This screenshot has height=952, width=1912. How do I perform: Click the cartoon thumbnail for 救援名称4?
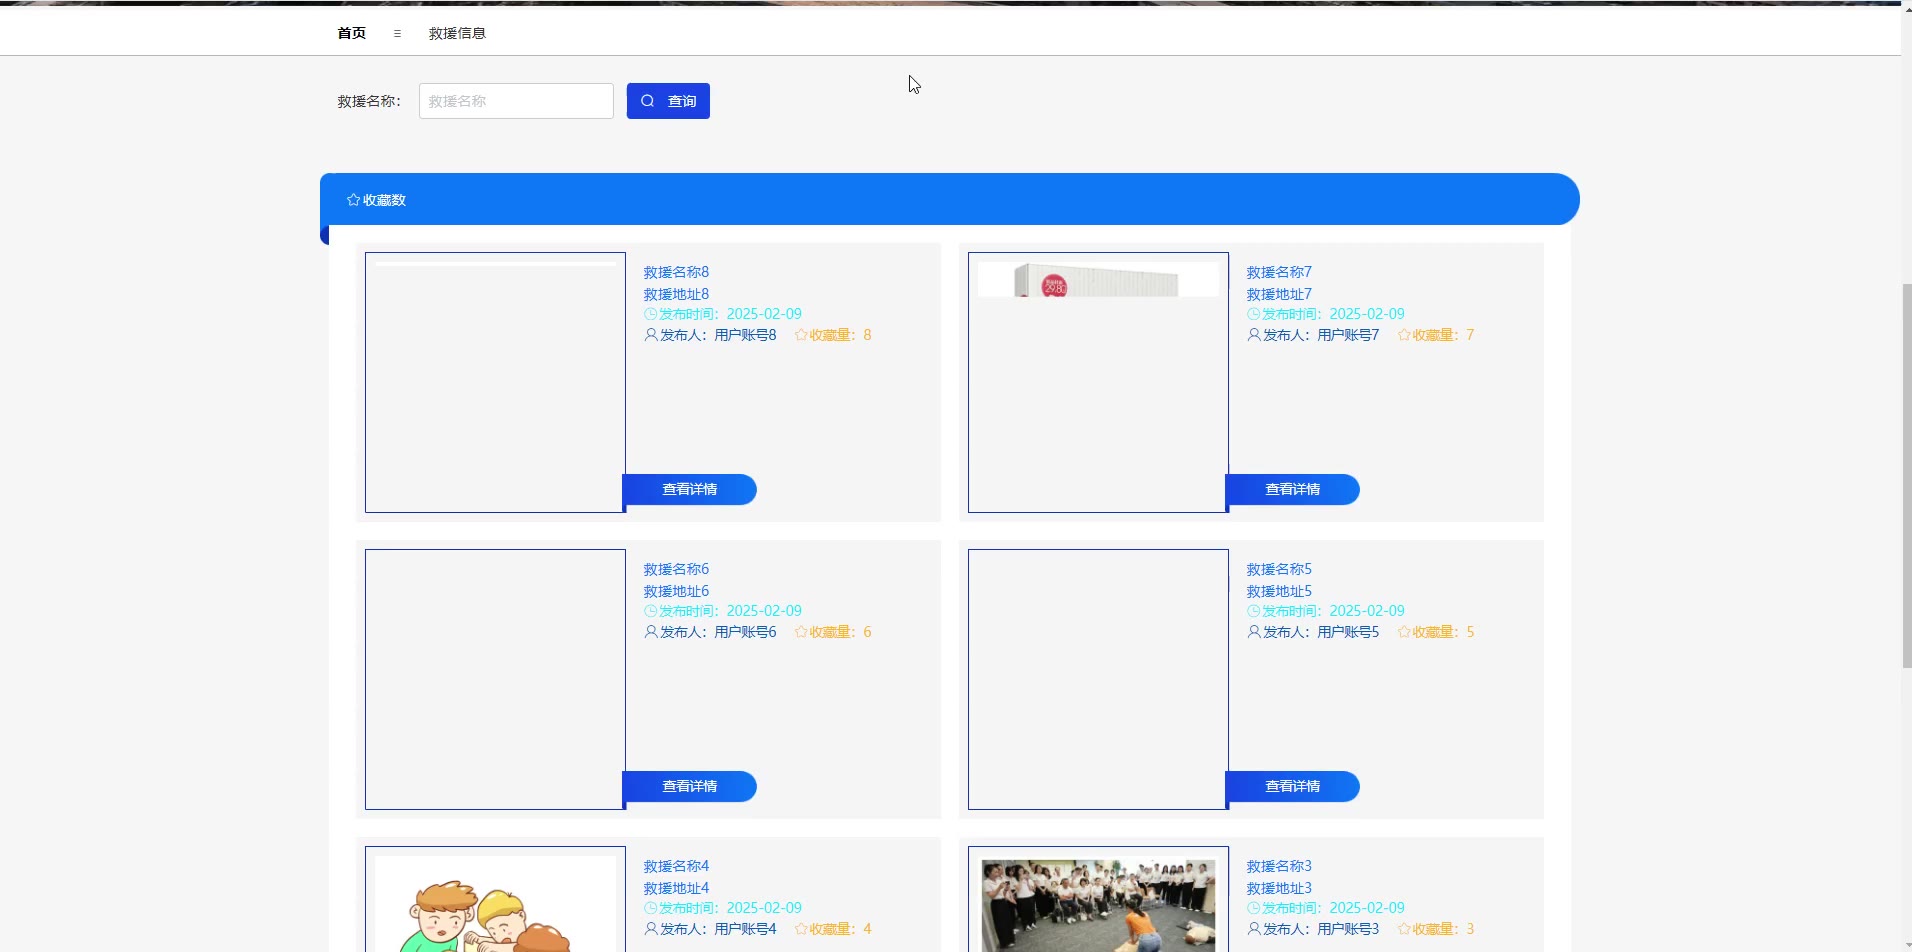pos(495,905)
